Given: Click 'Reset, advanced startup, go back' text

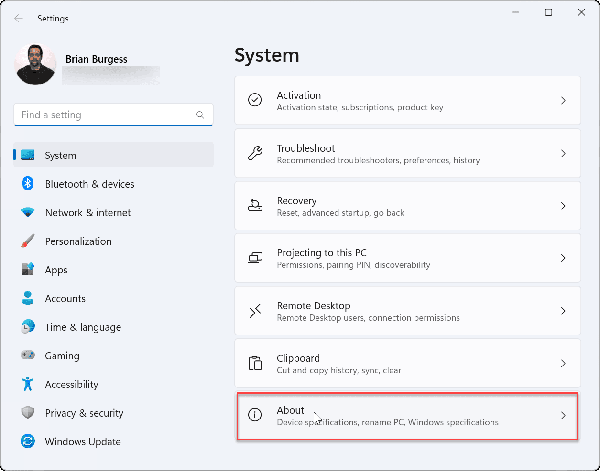Looking at the screenshot, I should pos(340,213).
